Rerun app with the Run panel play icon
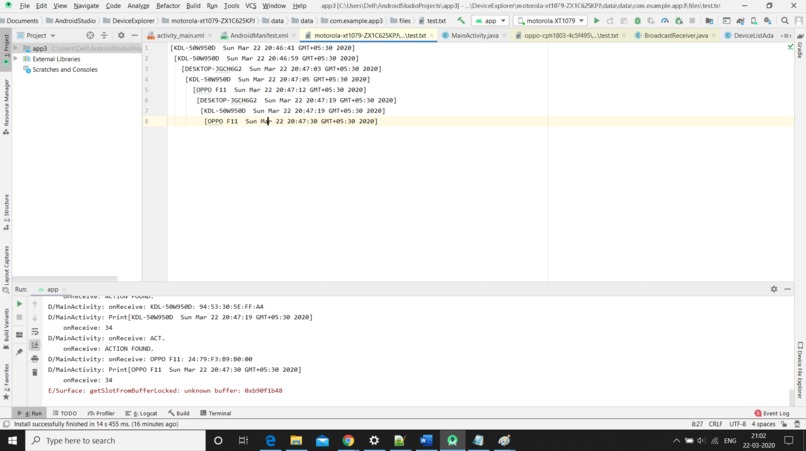The height and width of the screenshot is (451, 806). pos(19,304)
